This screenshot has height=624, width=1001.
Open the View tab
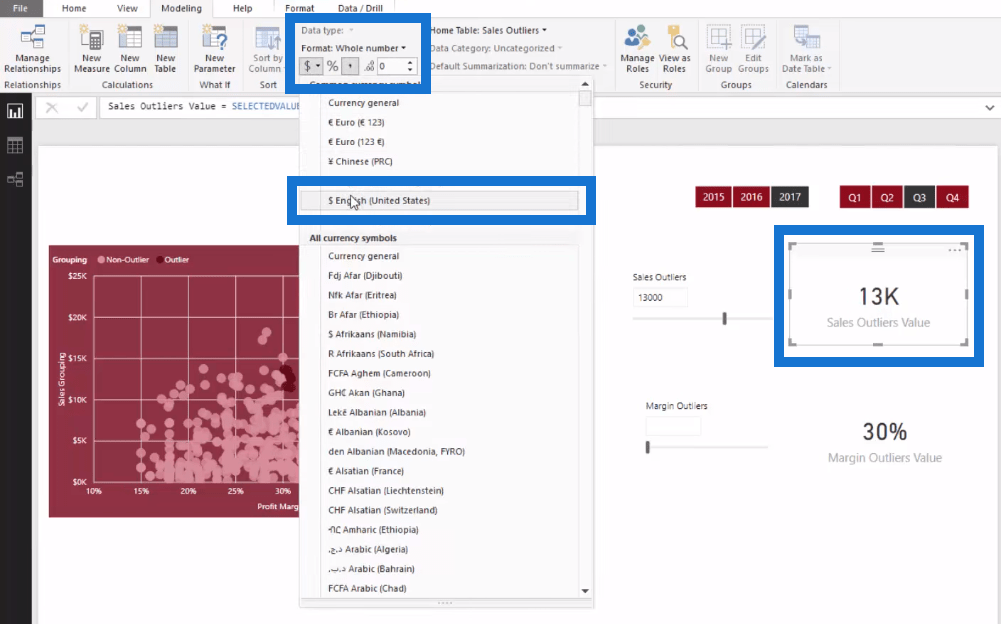[127, 8]
